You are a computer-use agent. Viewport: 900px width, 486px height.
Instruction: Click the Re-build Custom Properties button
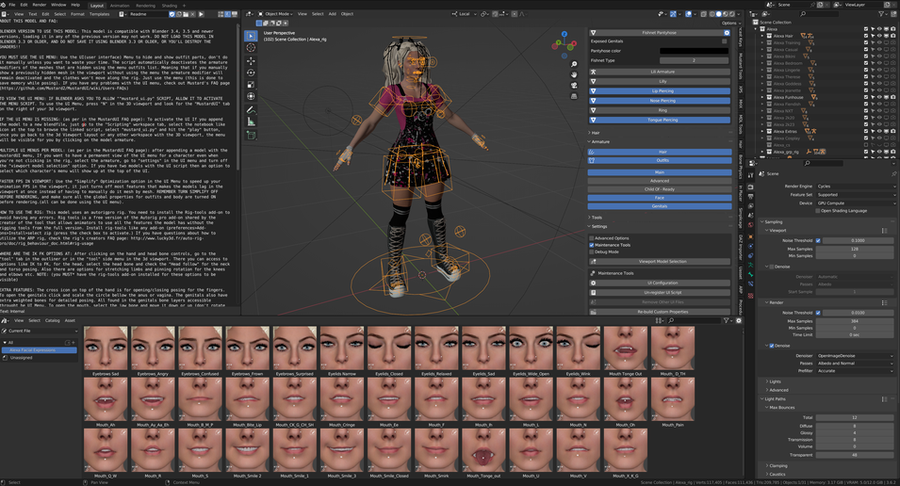(659, 312)
